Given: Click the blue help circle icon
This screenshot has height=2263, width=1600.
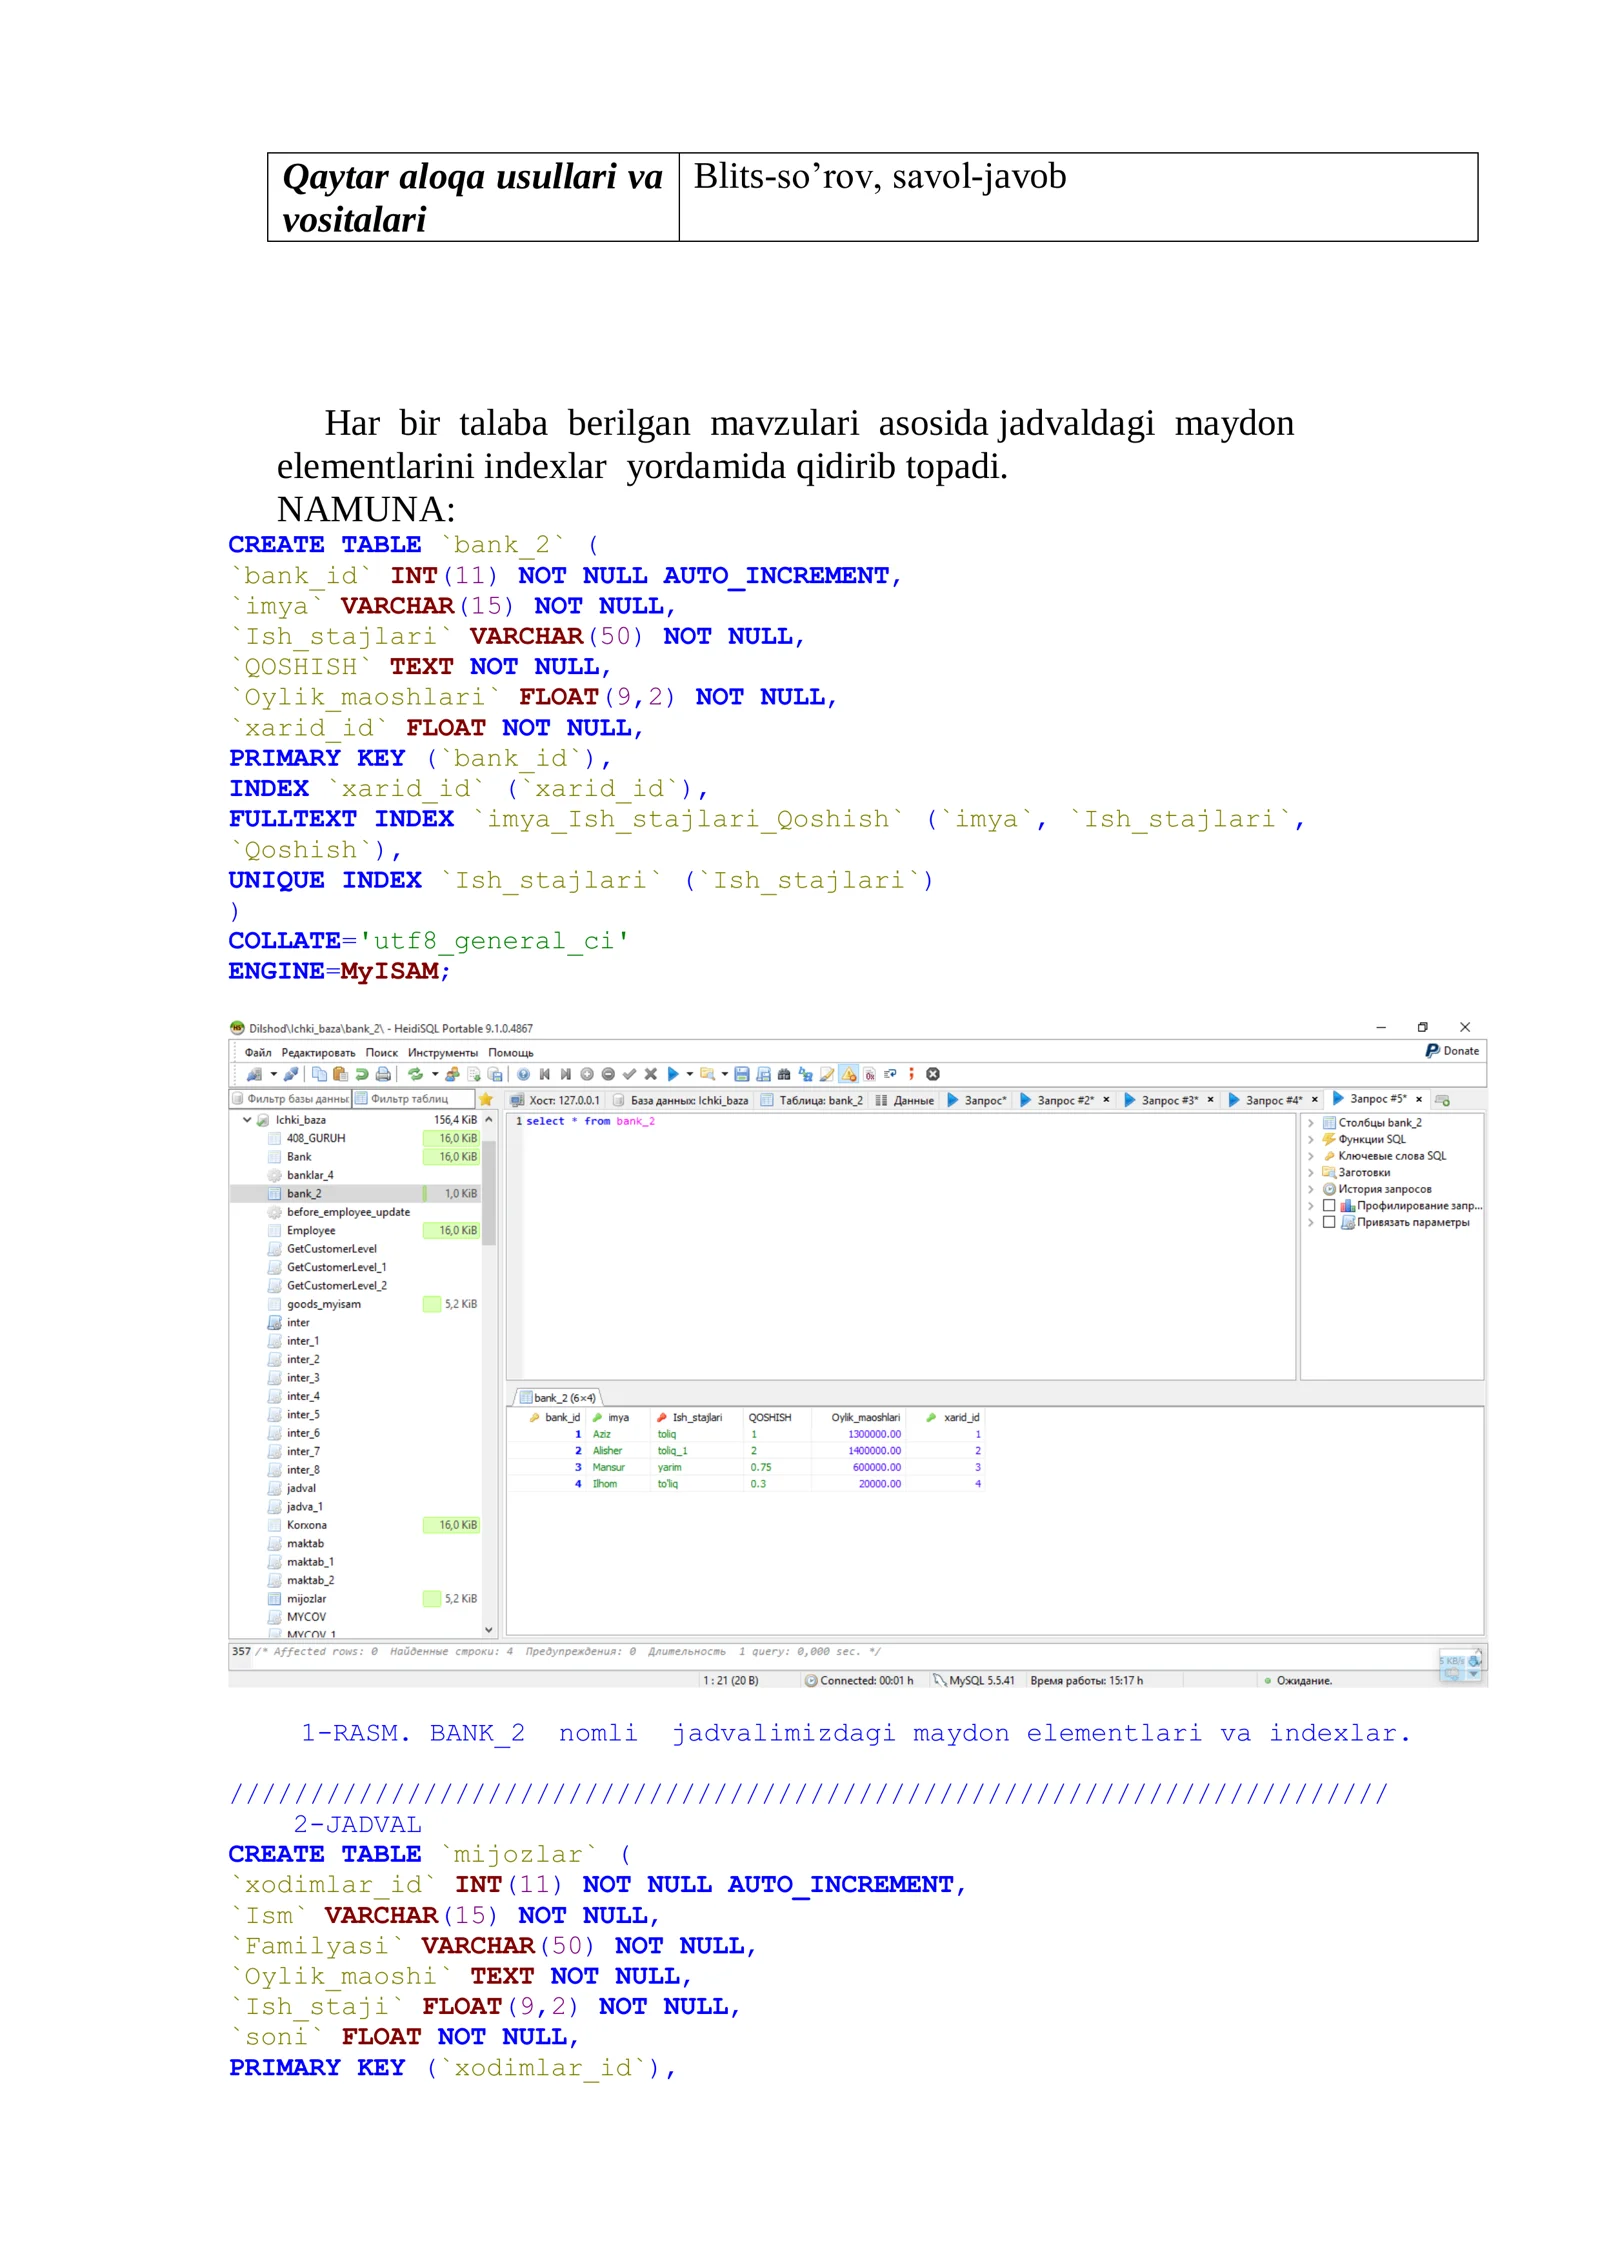Looking at the screenshot, I should click(x=523, y=1074).
